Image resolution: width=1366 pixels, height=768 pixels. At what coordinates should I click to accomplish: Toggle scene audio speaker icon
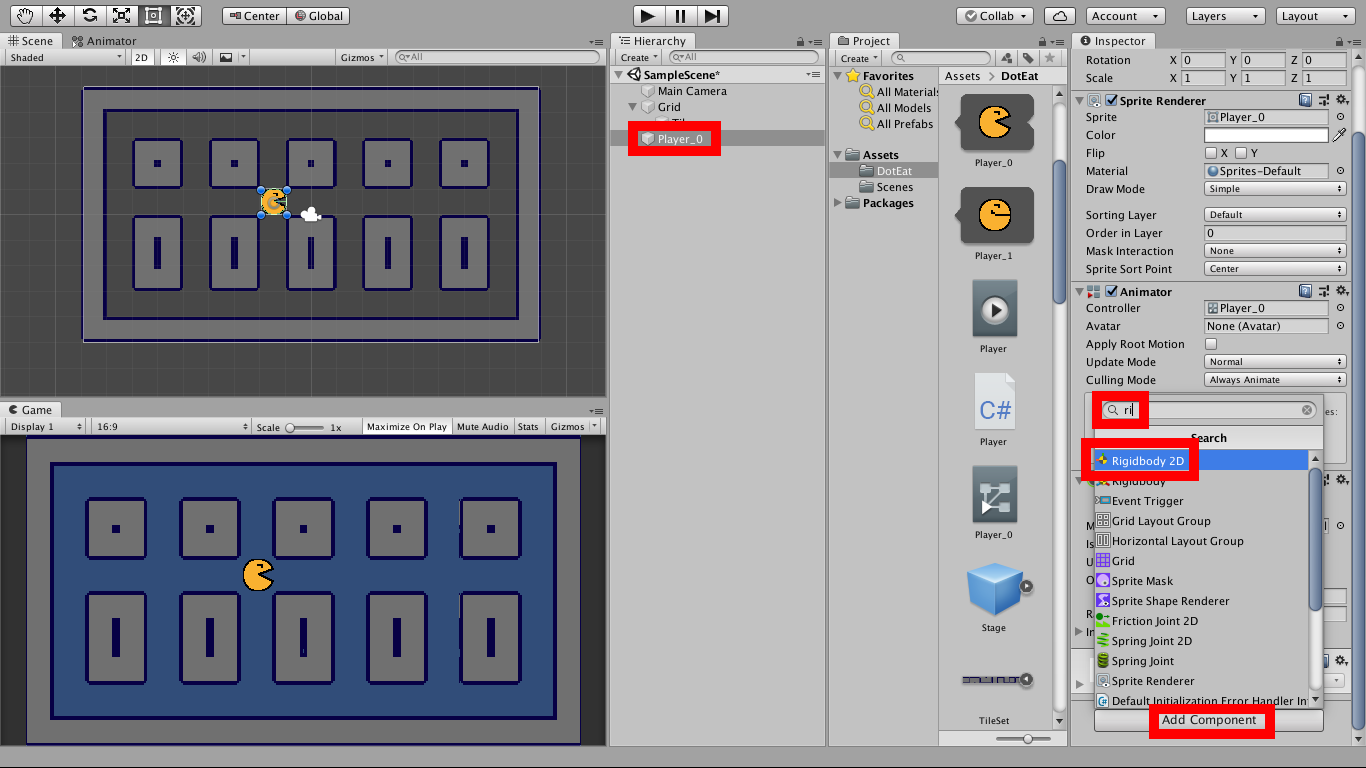199,57
